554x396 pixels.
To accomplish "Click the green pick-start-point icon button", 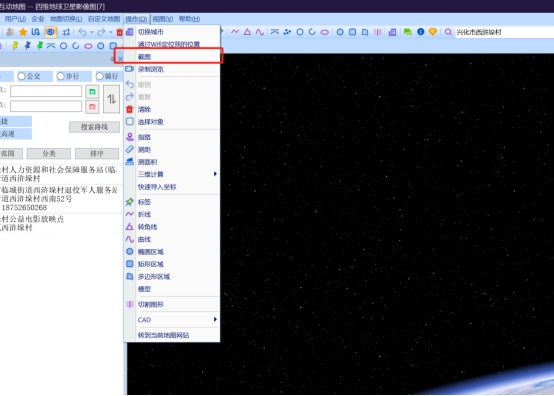I will tap(92, 92).
